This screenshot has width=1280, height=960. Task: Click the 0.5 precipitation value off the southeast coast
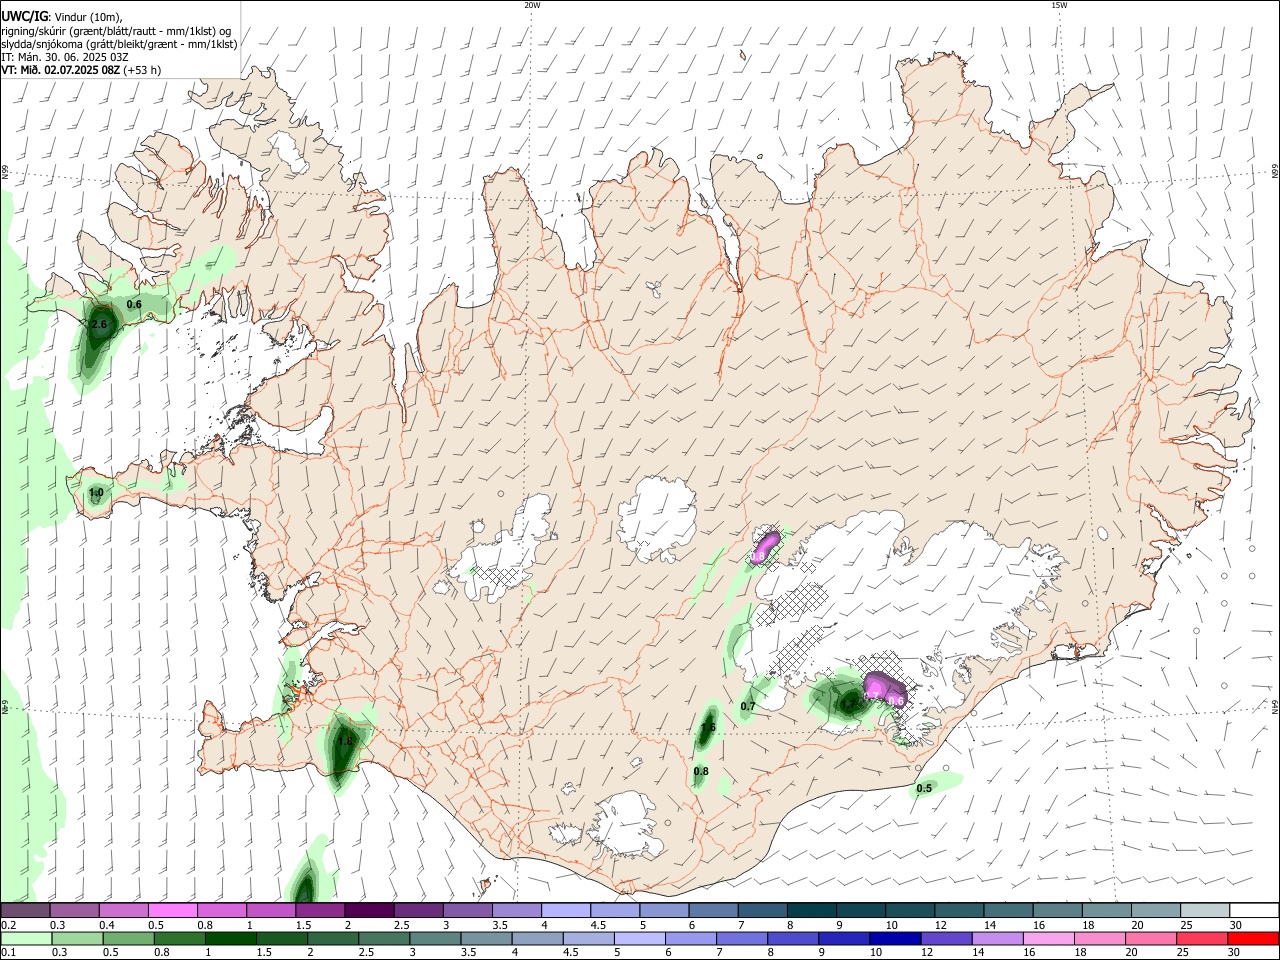[924, 788]
